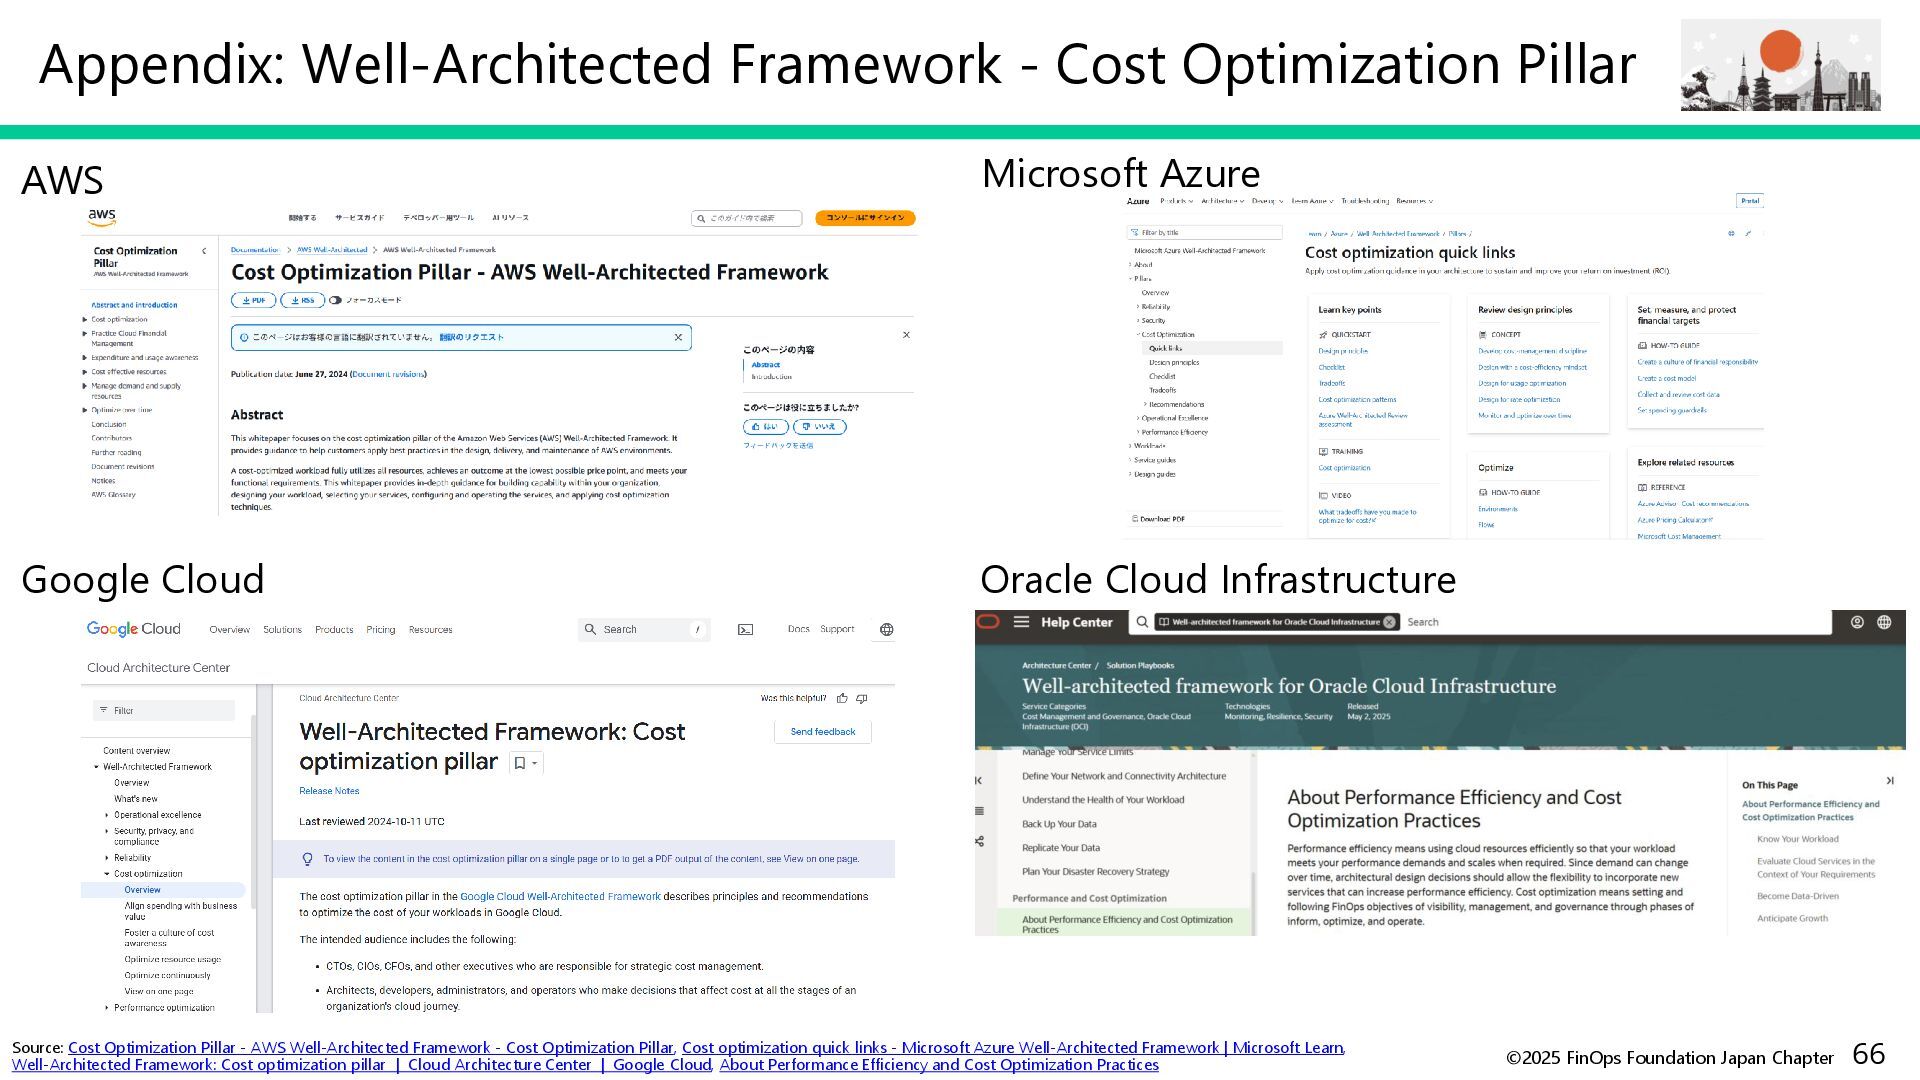Collapse Well-Architected Framework in Google tree

[97, 767]
